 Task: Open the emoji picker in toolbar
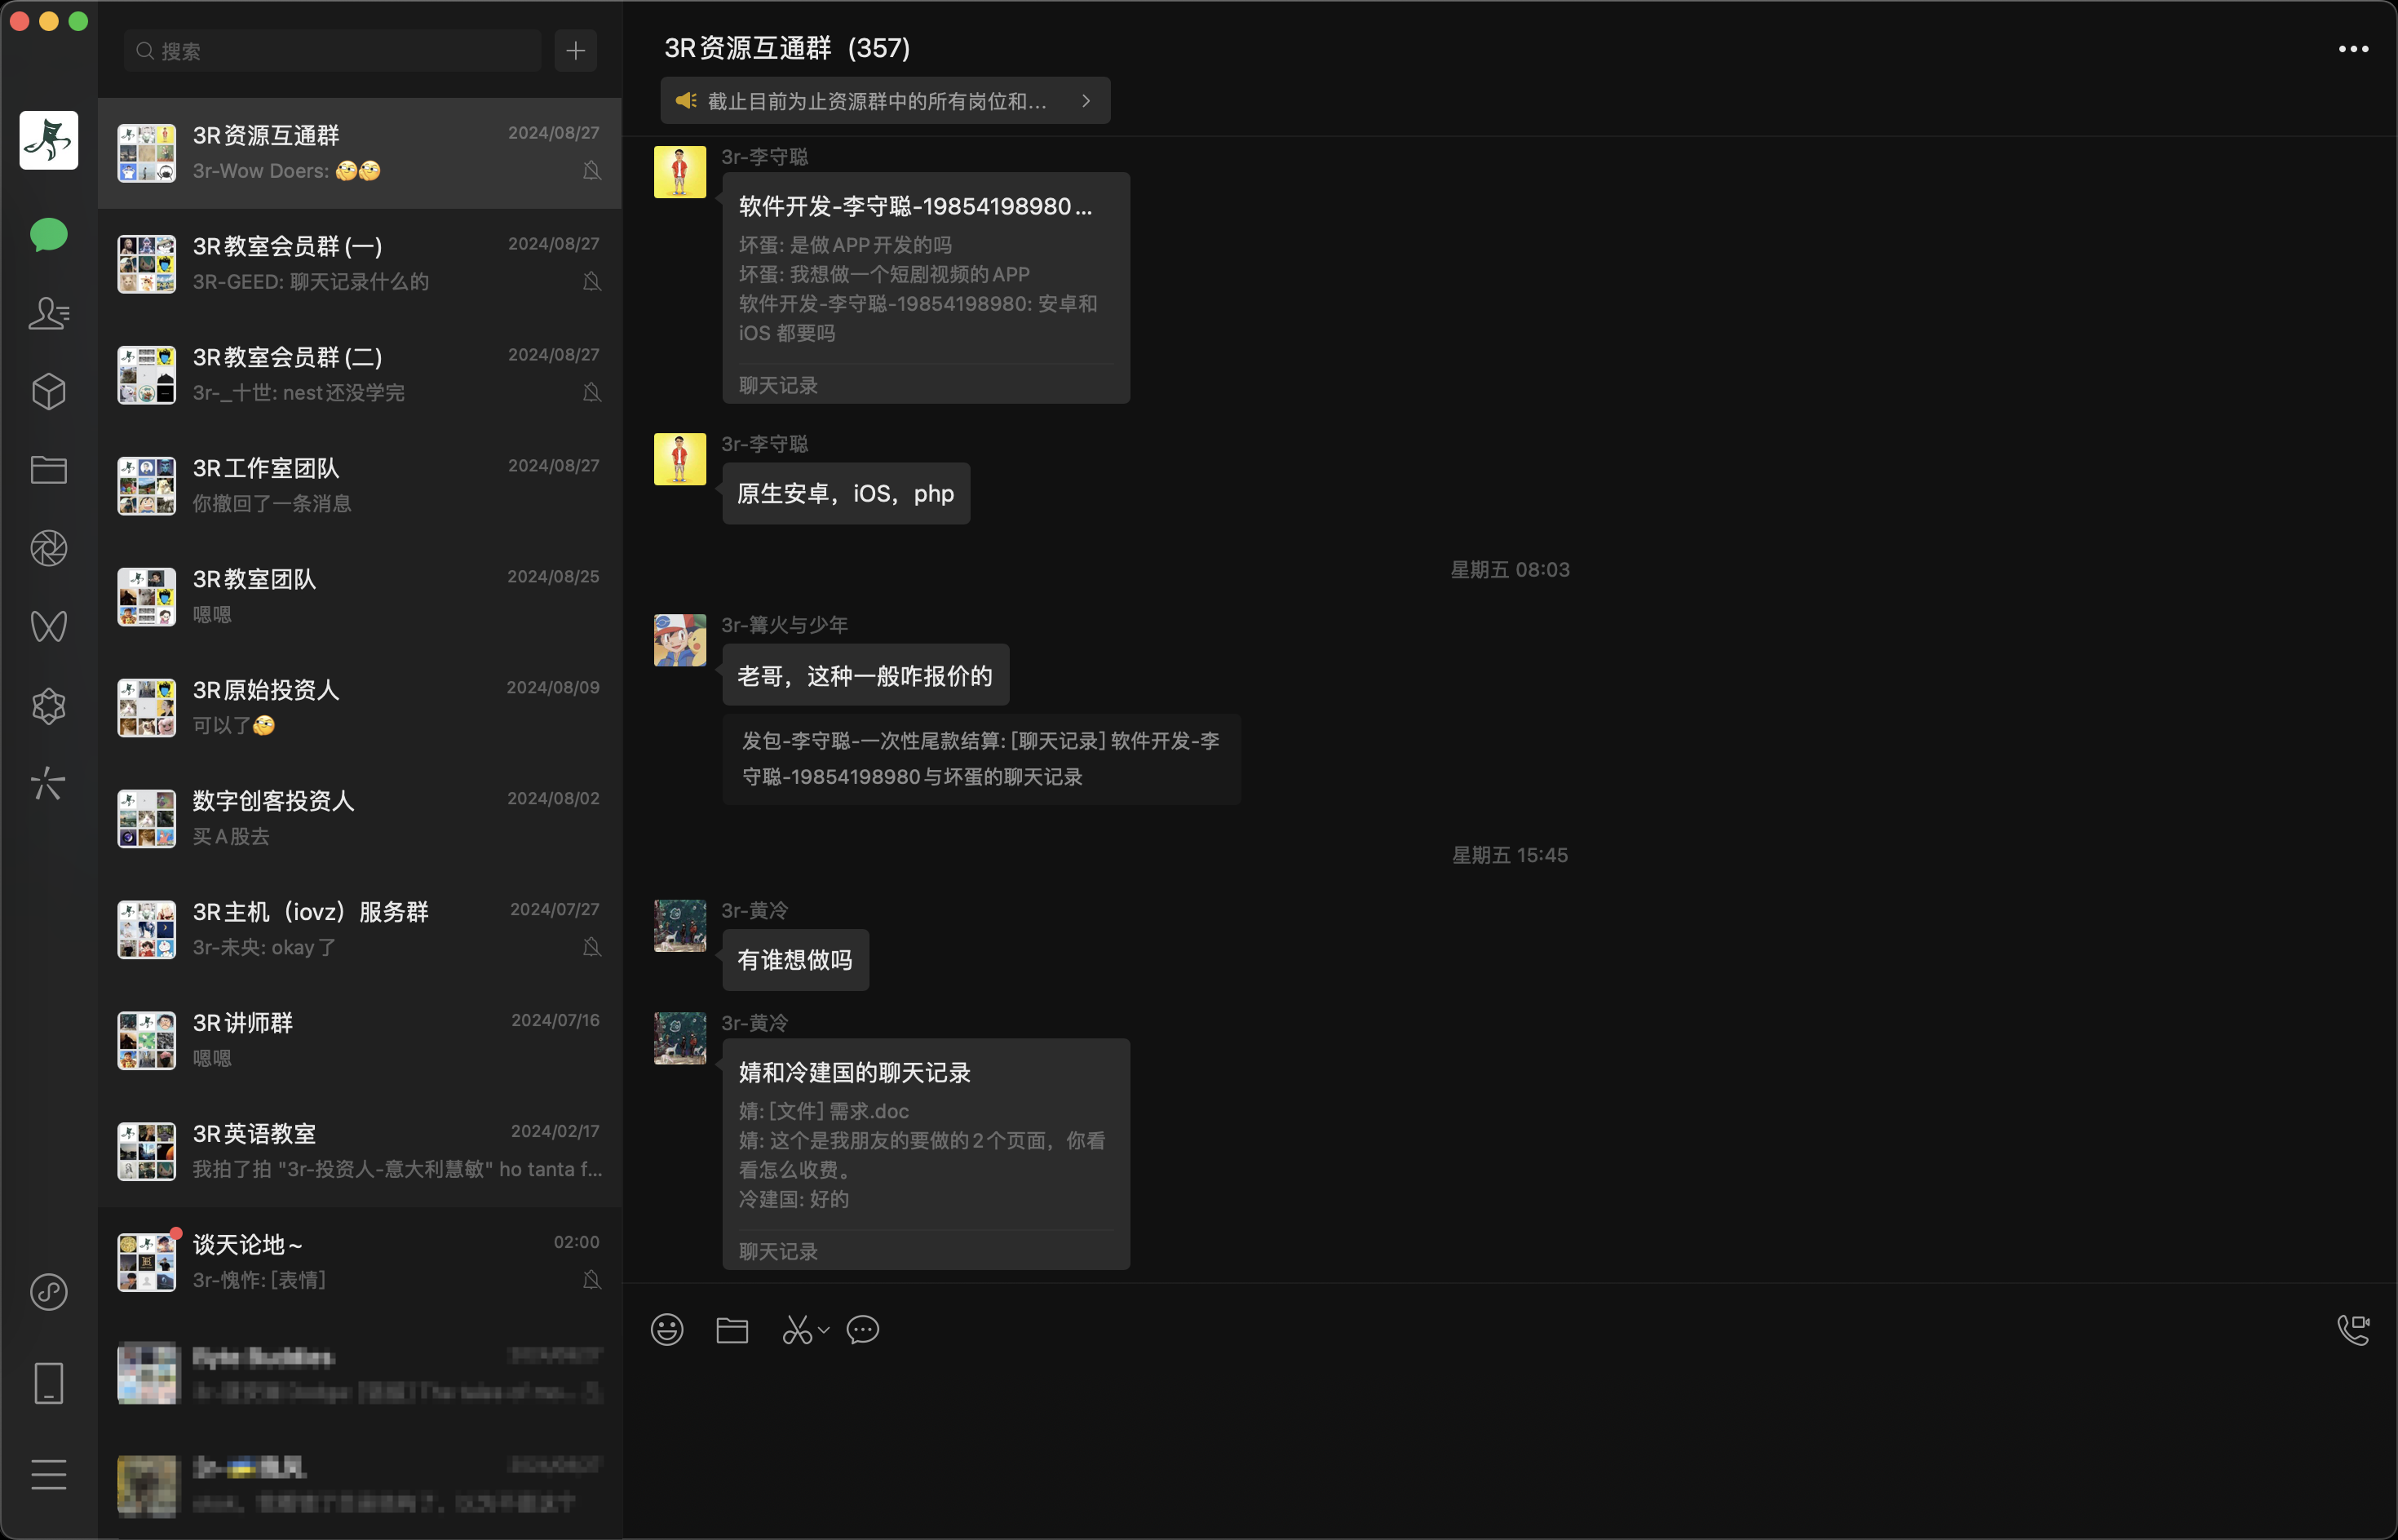click(x=667, y=1329)
